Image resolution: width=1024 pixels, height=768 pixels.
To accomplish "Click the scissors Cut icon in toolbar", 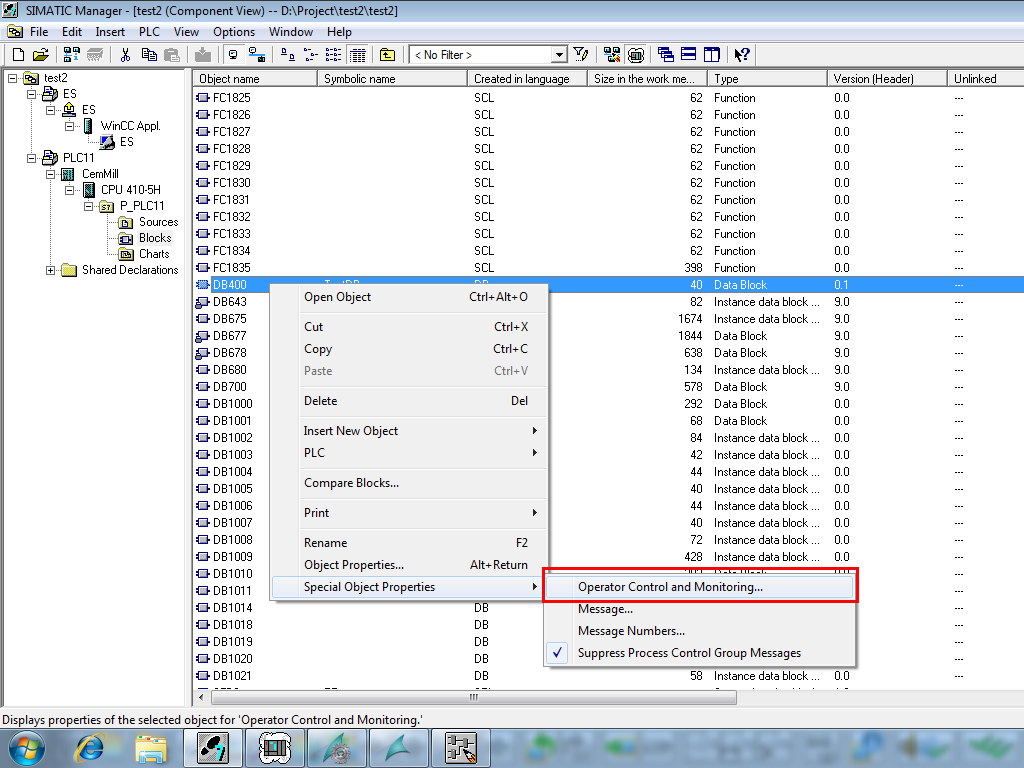I will pyautogui.click(x=125, y=55).
